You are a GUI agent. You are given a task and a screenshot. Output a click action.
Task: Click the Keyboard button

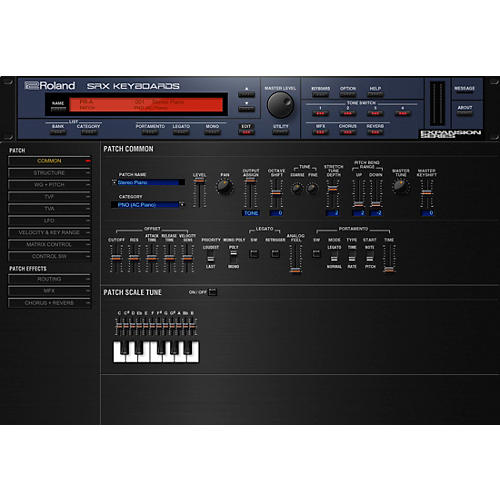click(x=320, y=94)
